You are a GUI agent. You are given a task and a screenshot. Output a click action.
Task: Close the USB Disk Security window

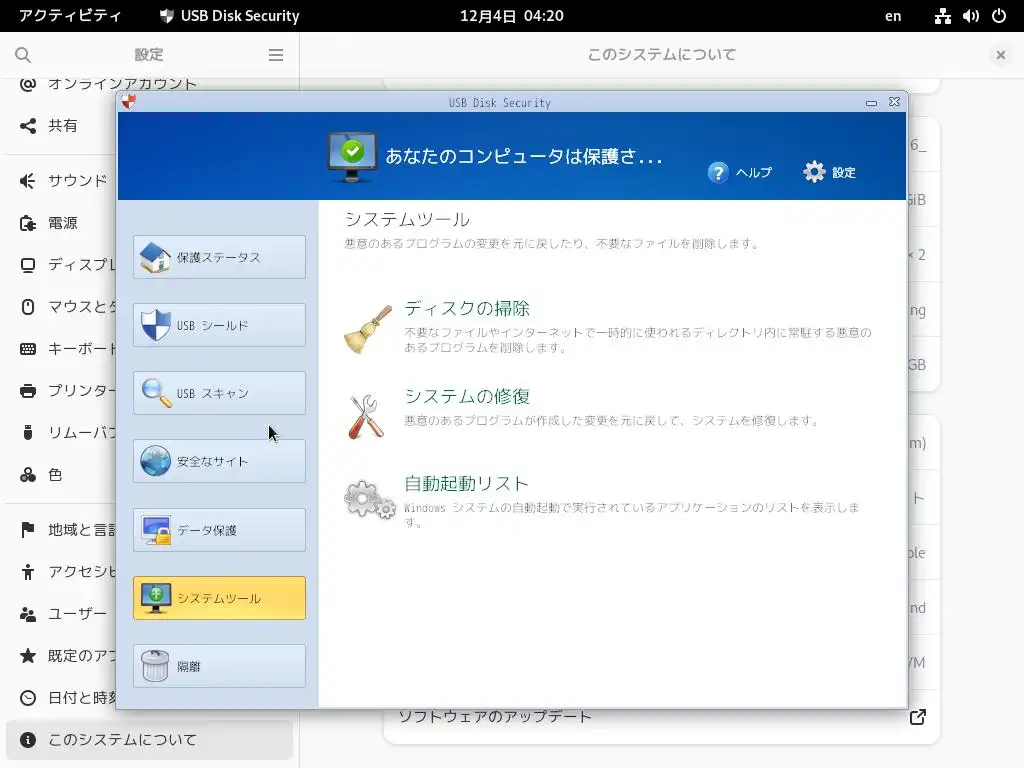[x=895, y=102]
